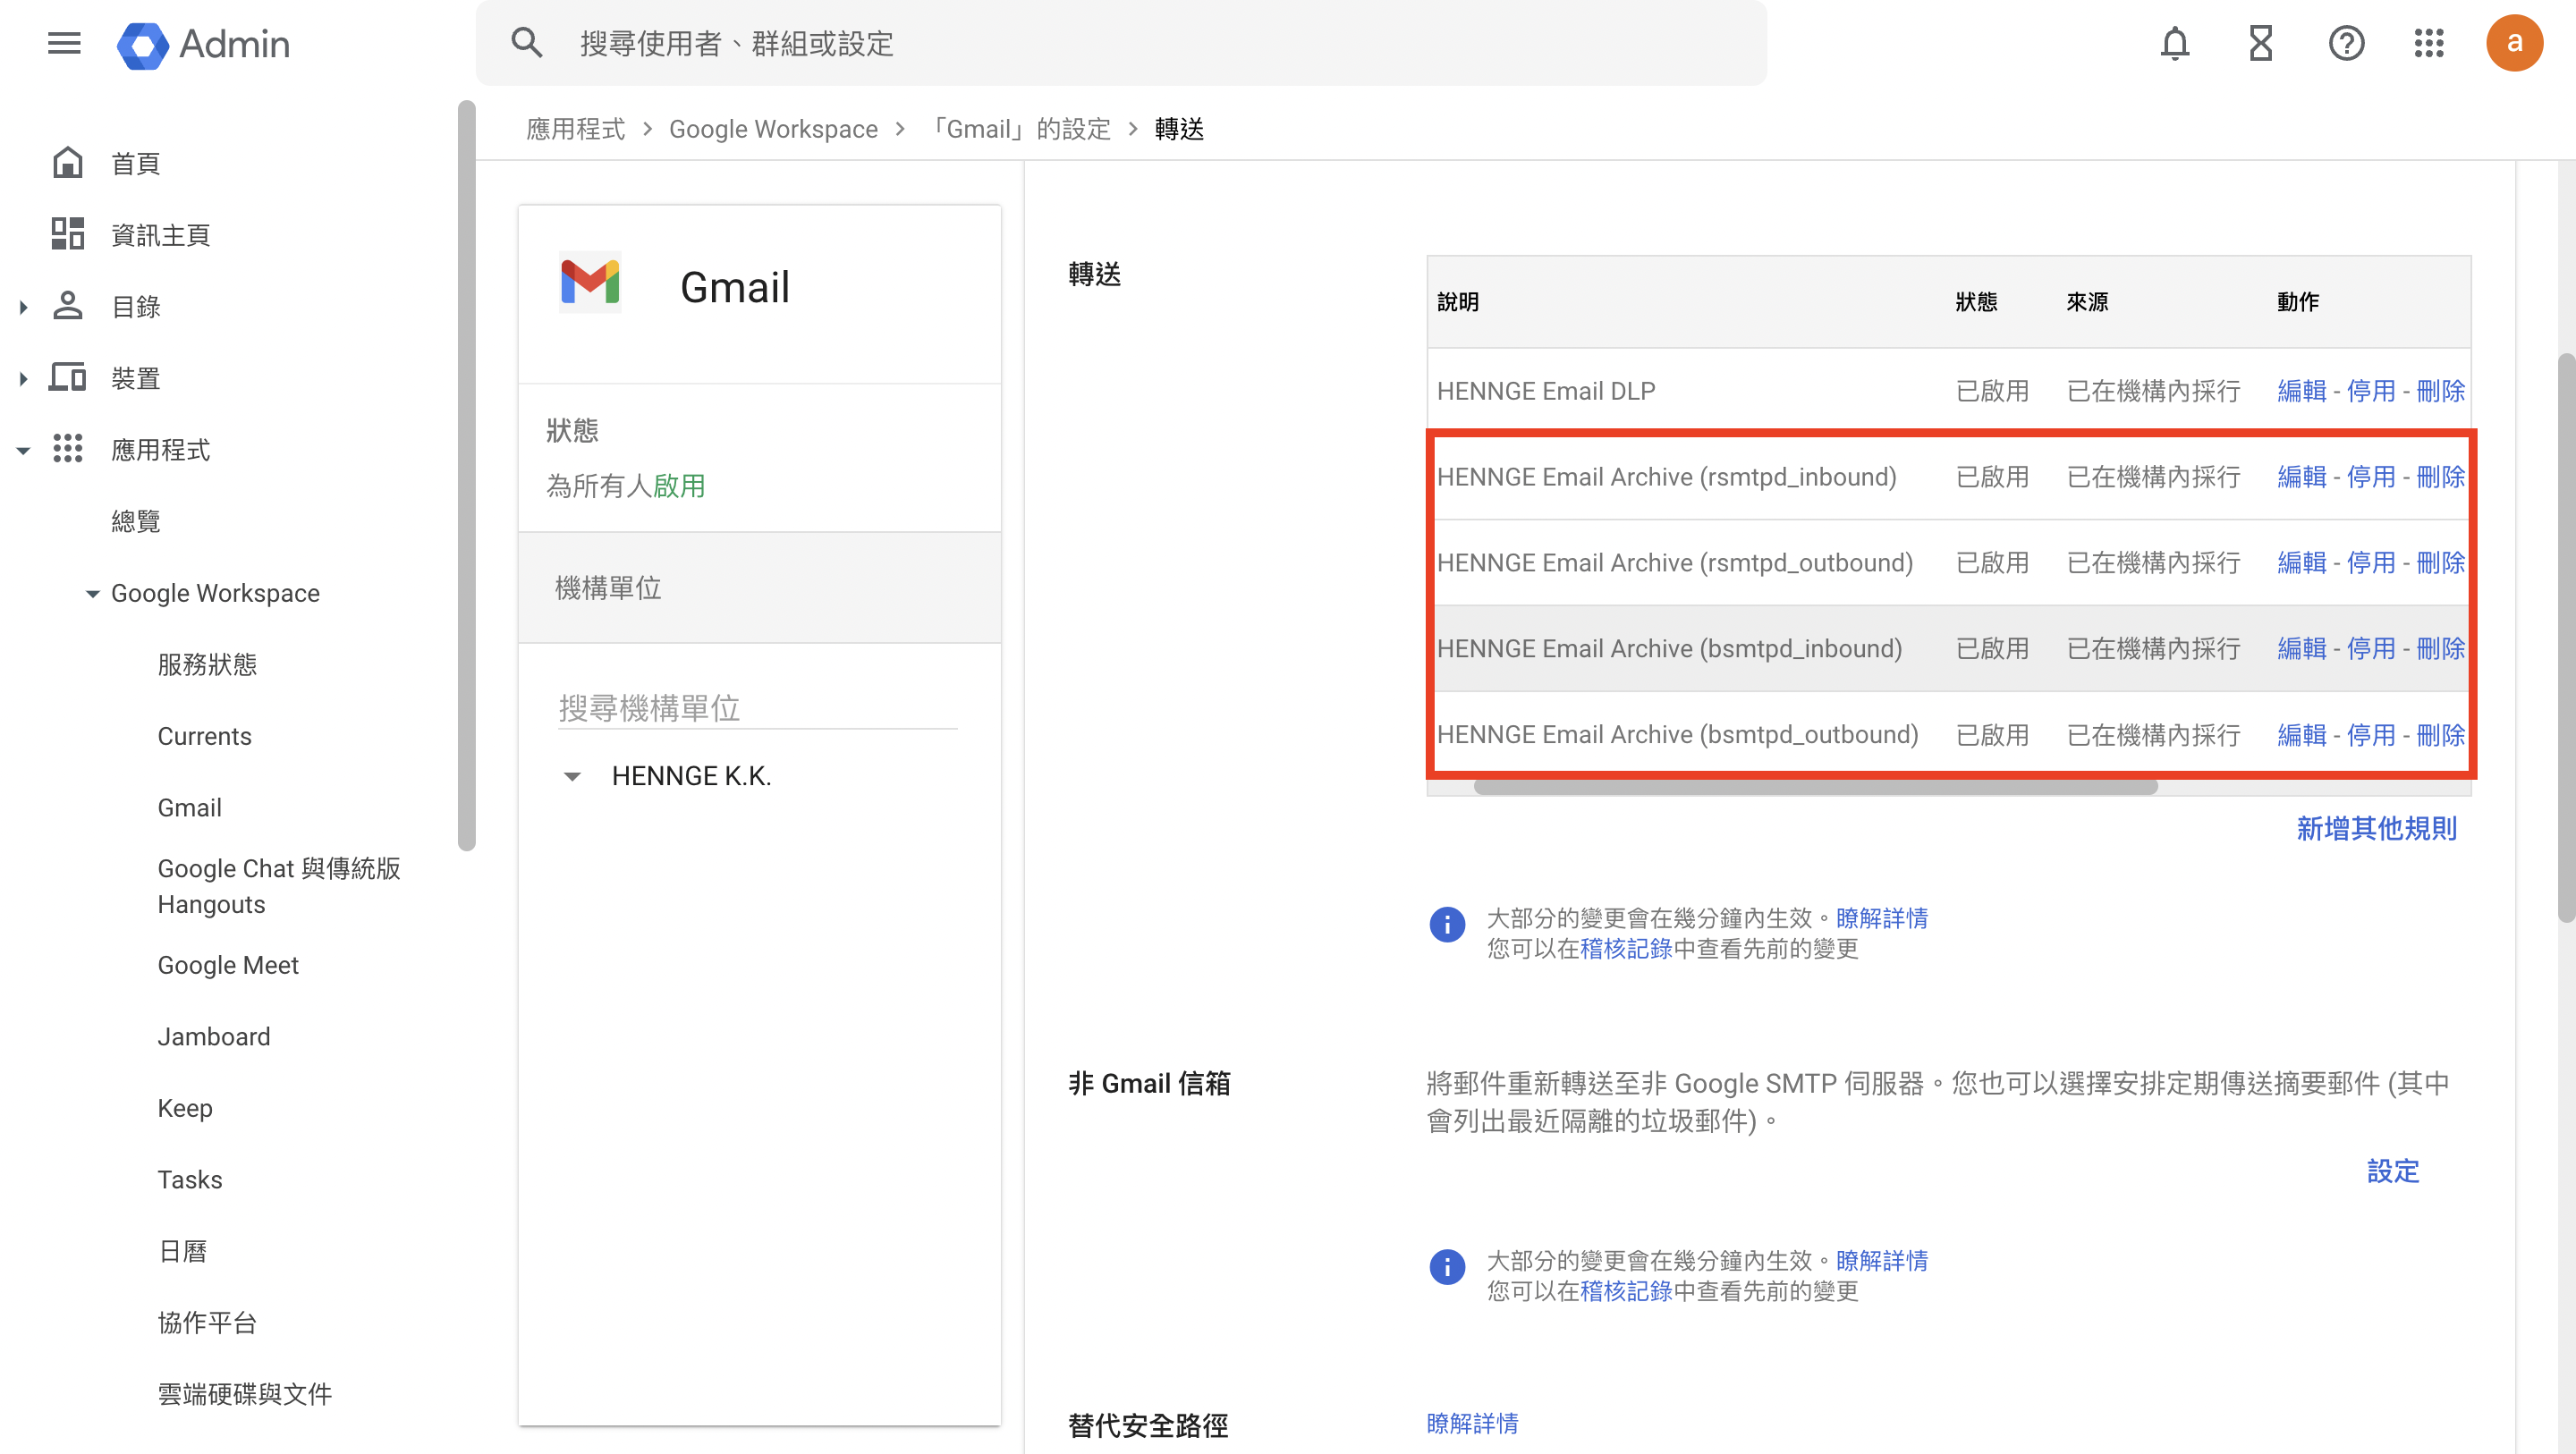Click 刪除 for HENNGE Email DLP
This screenshot has width=2576, height=1454.
point(2440,391)
